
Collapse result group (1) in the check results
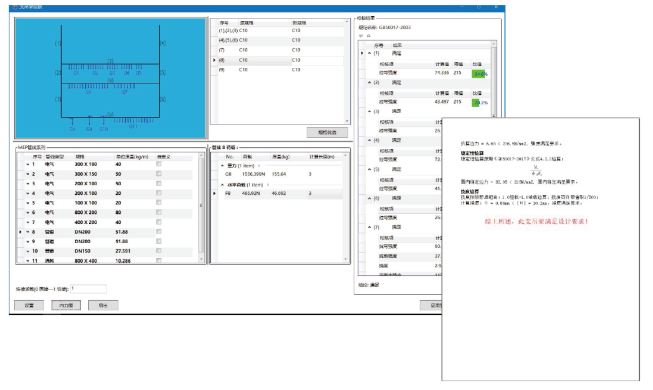pos(369,53)
